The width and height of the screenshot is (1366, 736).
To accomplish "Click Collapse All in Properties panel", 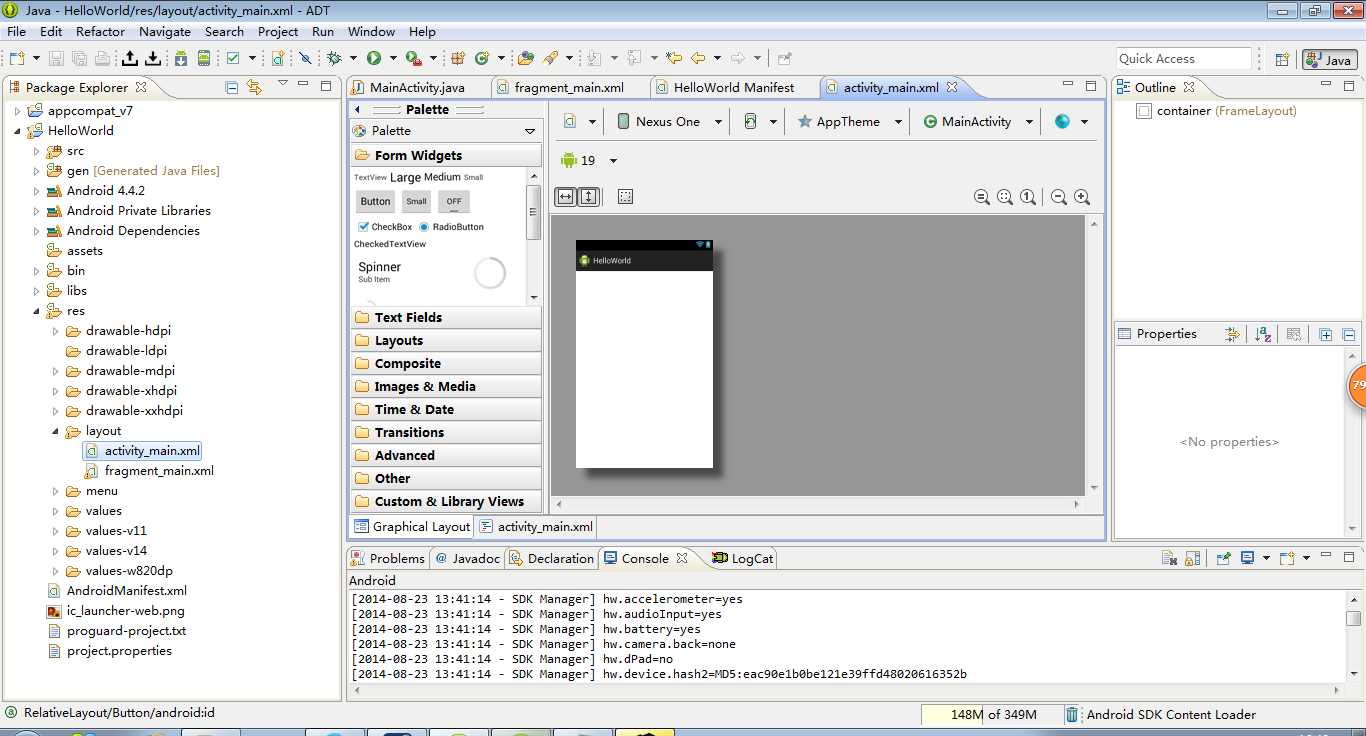I will tap(1348, 334).
